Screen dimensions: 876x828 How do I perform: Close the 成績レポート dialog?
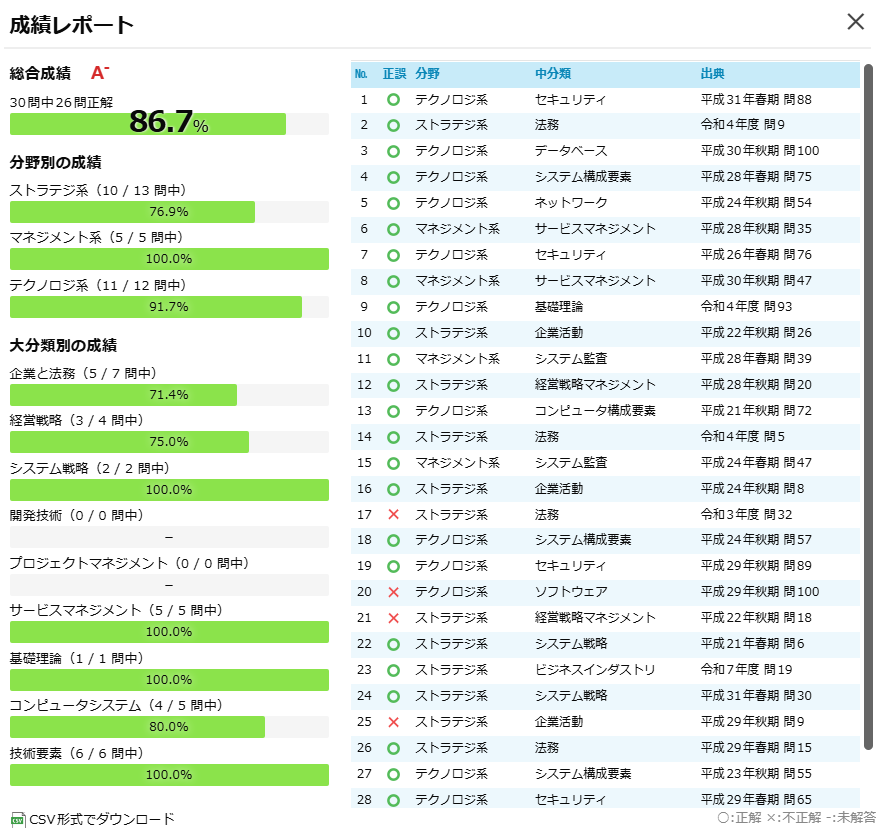click(x=856, y=23)
